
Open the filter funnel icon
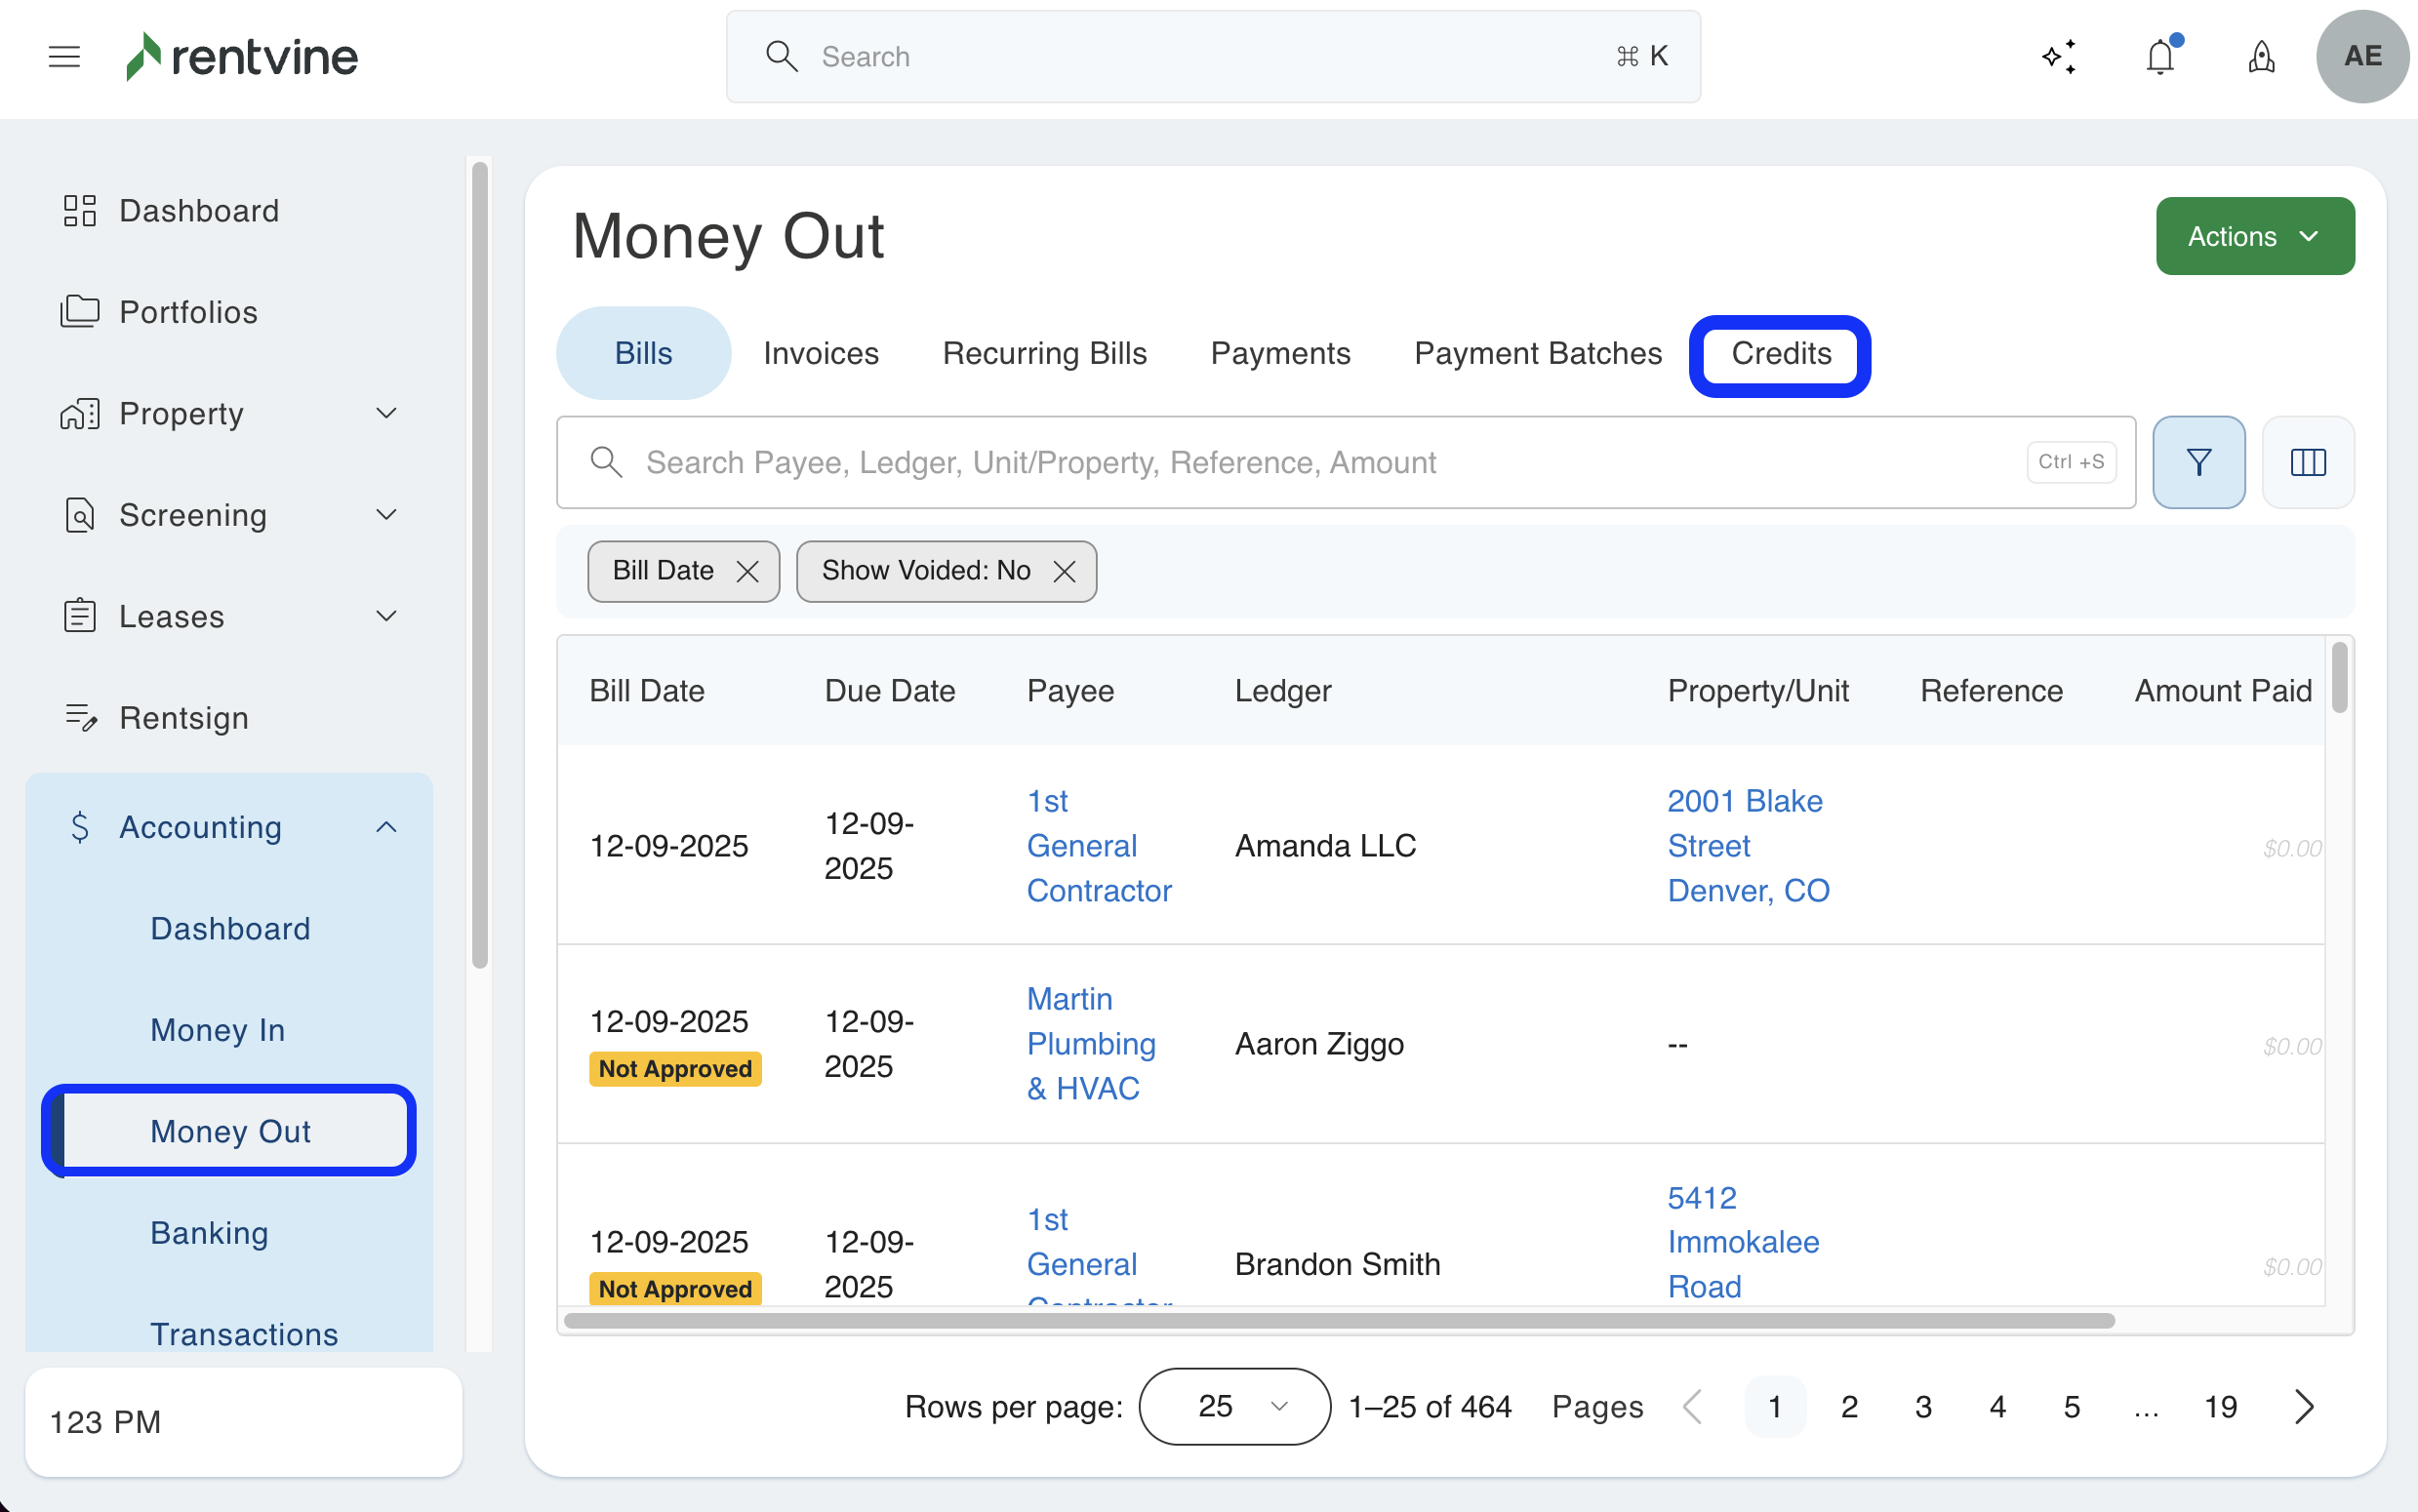(x=2198, y=462)
